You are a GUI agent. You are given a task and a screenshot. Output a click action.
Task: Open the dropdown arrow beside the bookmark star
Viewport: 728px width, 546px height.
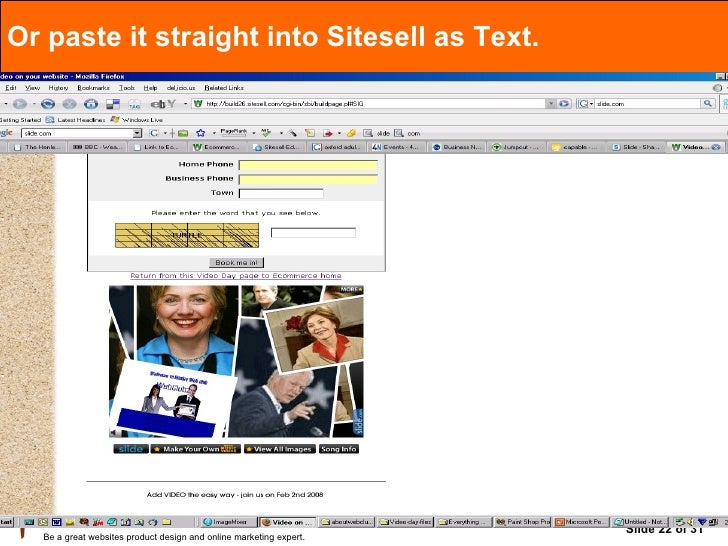coord(214,133)
